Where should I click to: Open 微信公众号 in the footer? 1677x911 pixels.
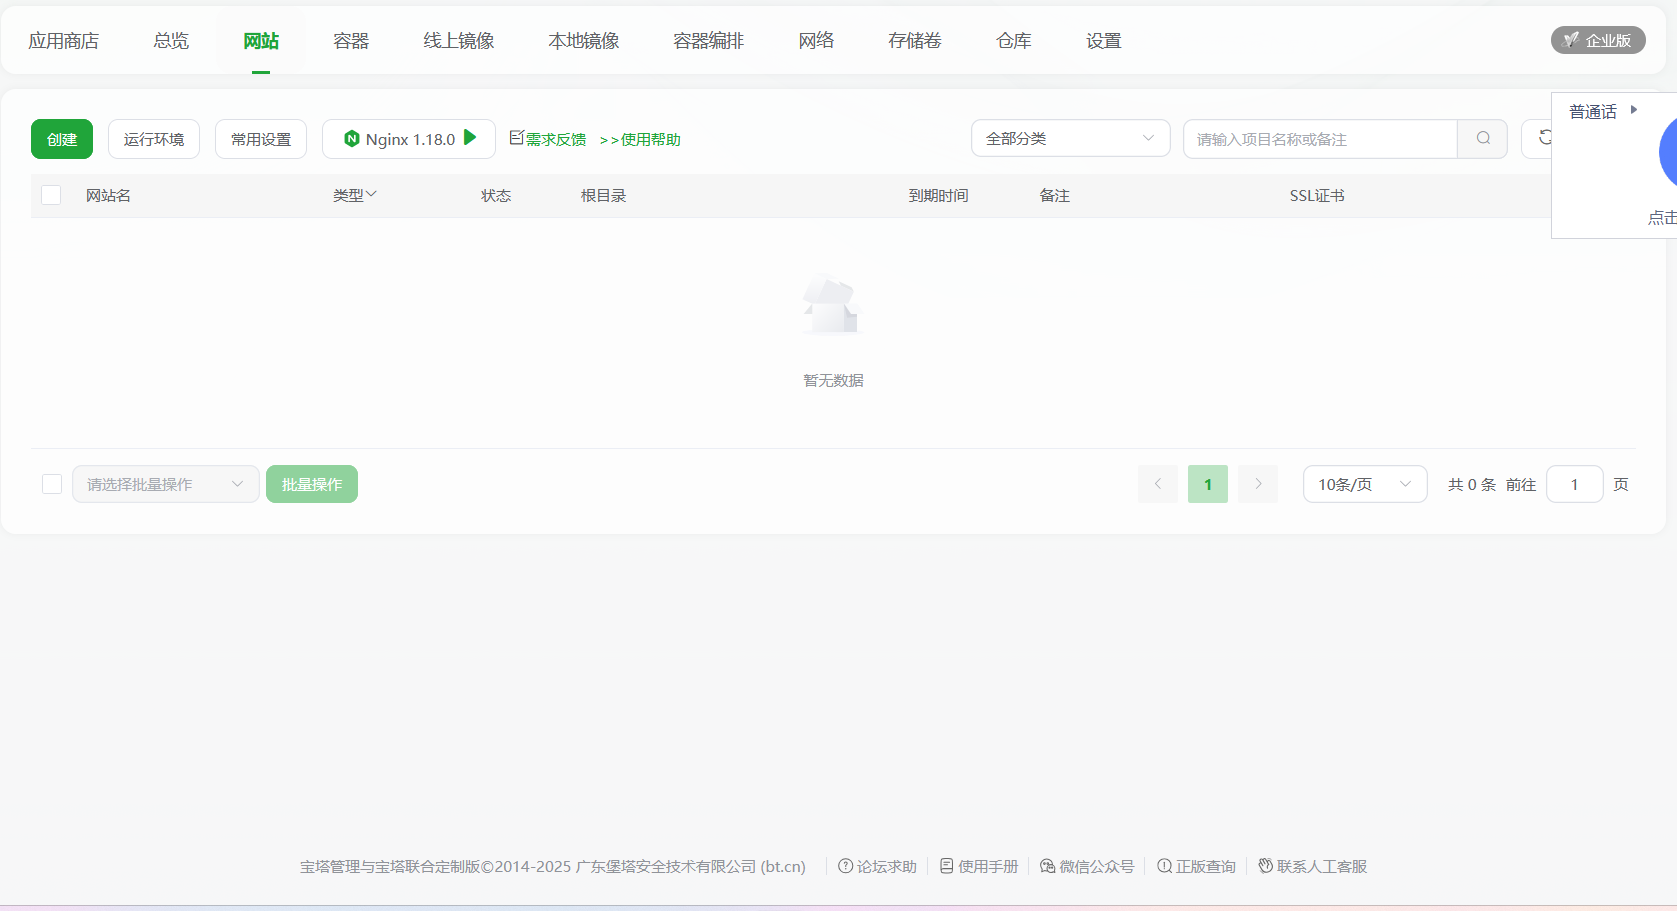[1087, 866]
